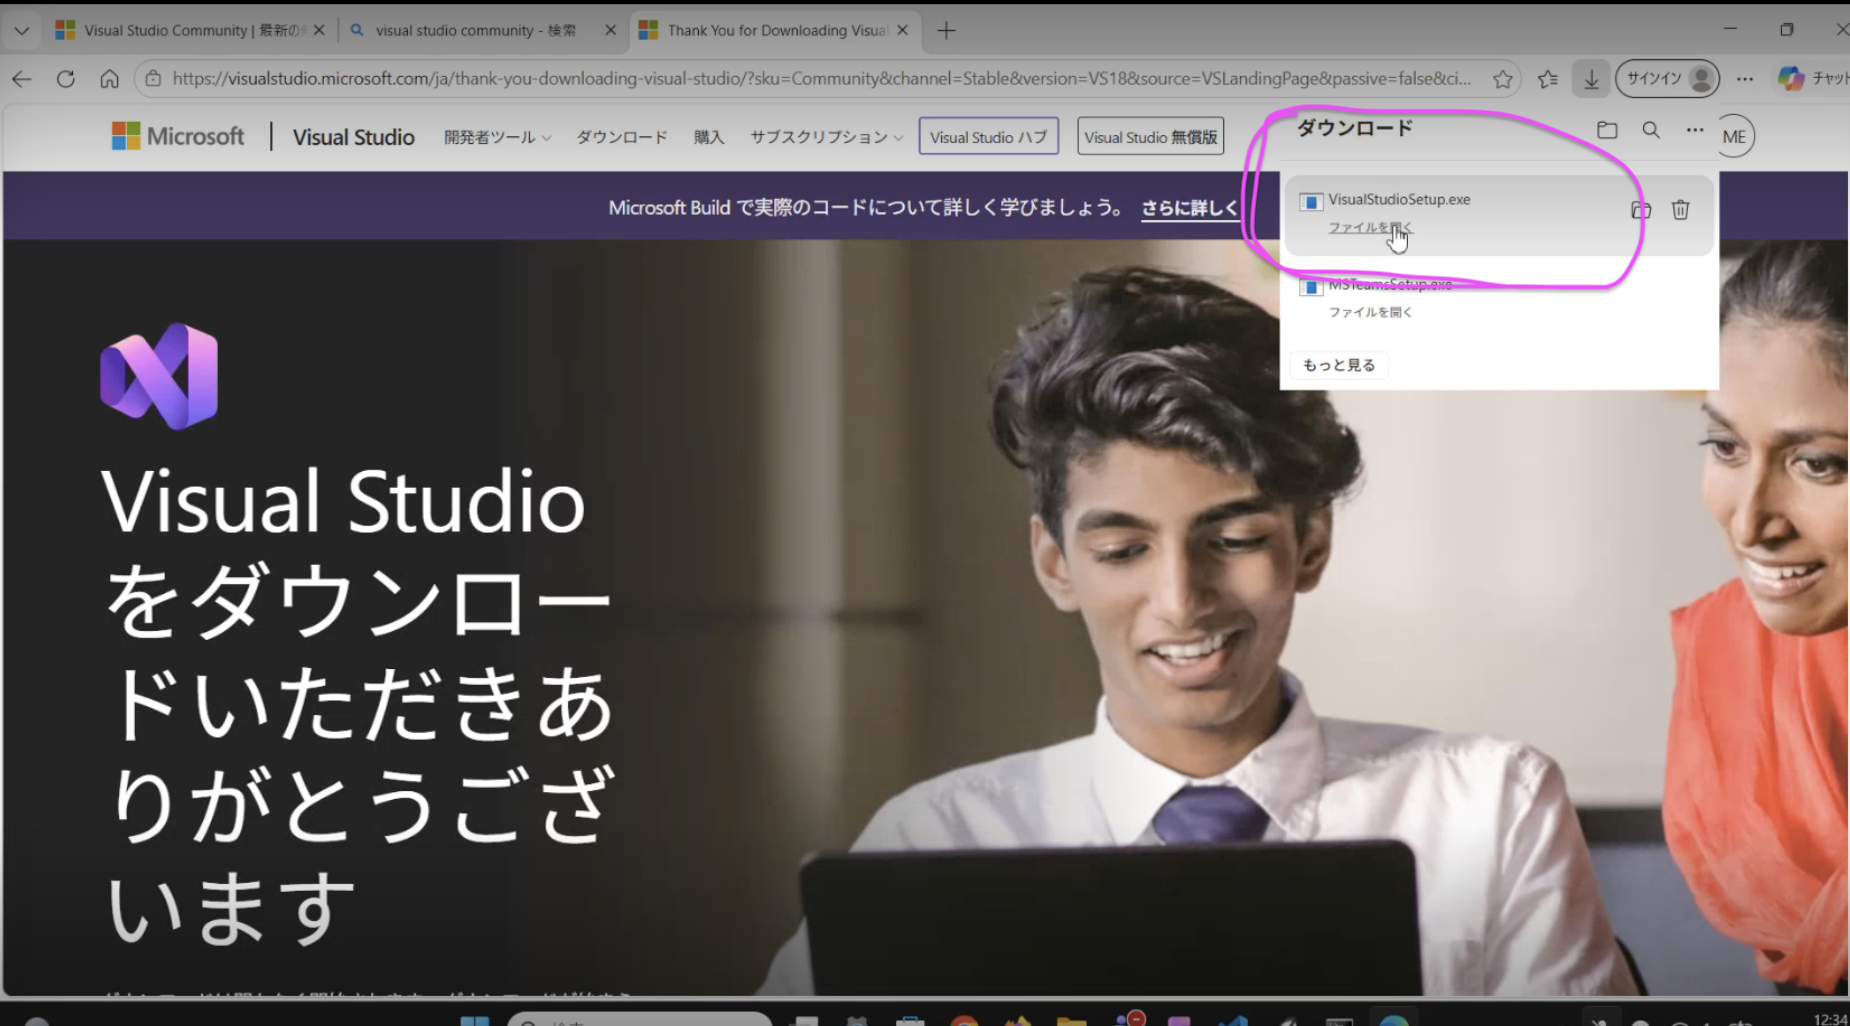Open file link under MSTeamsSetup.exe
The width and height of the screenshot is (1850, 1026).
[x=1370, y=312]
